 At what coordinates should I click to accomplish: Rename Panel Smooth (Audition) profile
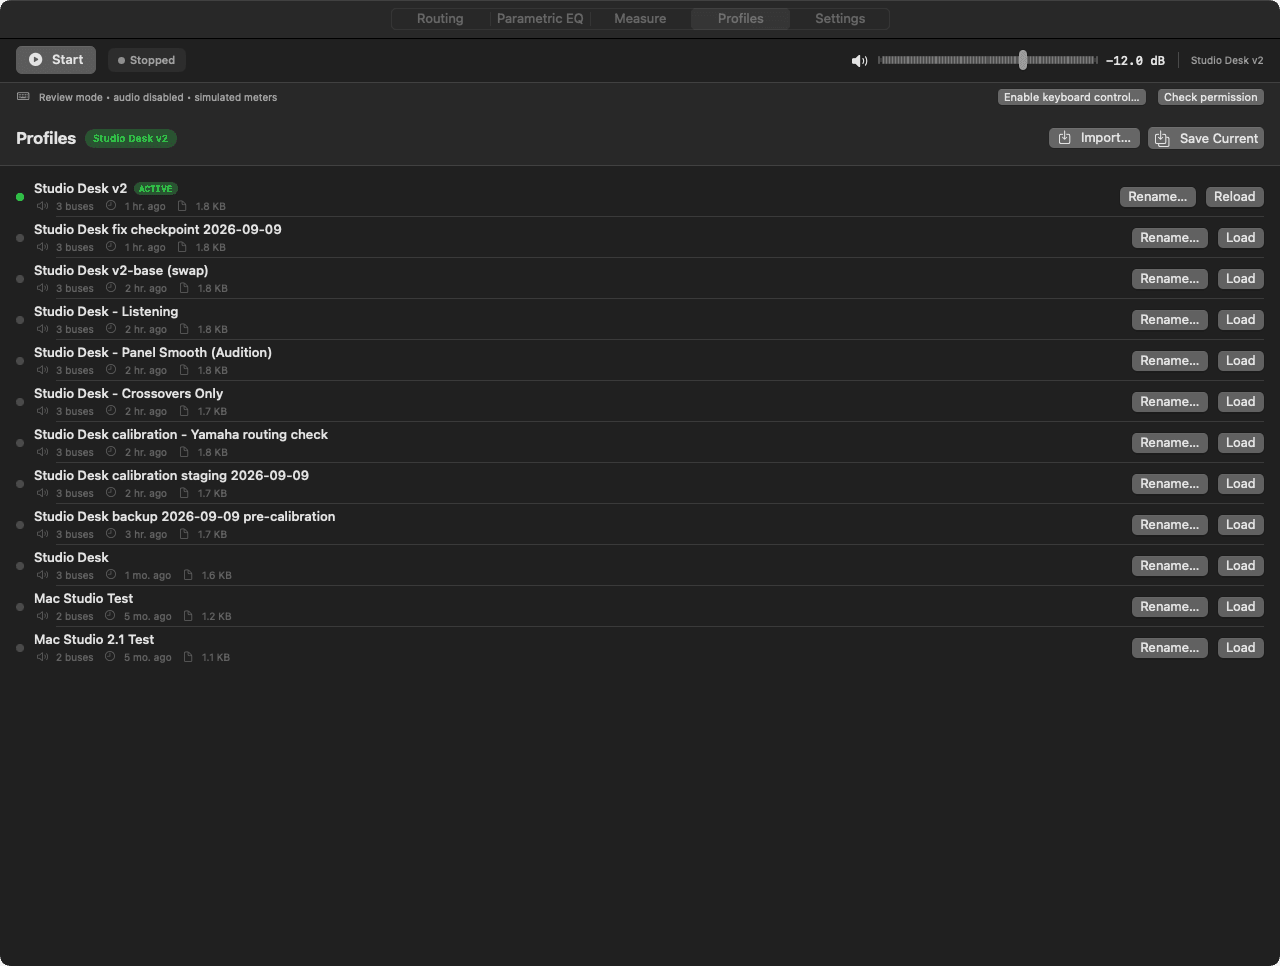[1169, 361]
